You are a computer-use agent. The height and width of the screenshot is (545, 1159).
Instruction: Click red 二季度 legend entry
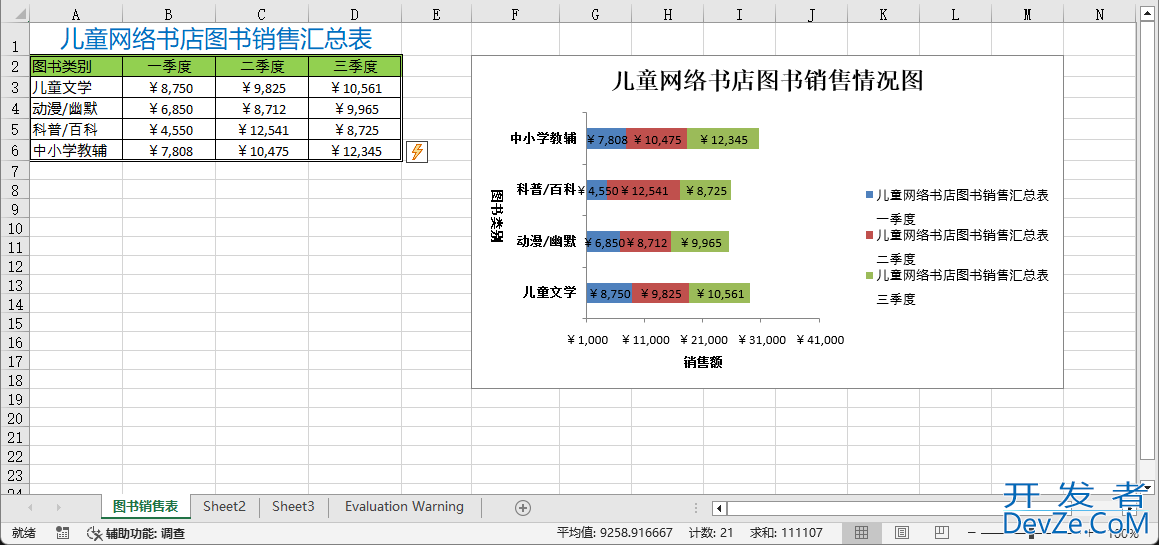coord(956,246)
